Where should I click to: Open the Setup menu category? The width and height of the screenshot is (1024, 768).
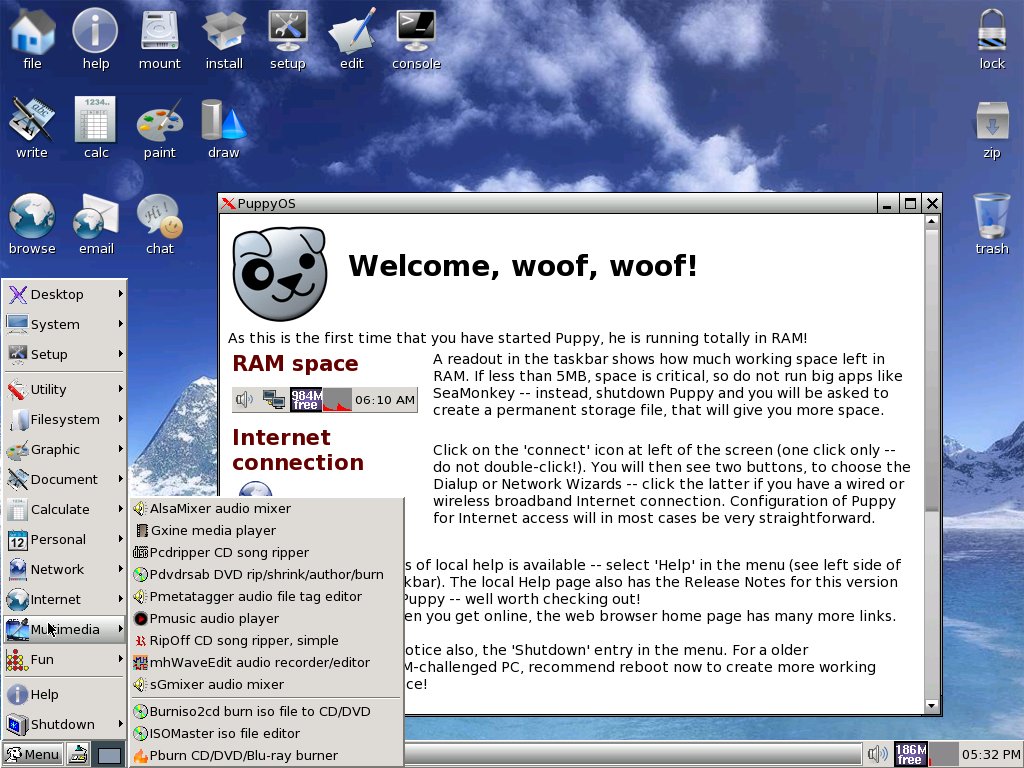pyautogui.click(x=64, y=355)
